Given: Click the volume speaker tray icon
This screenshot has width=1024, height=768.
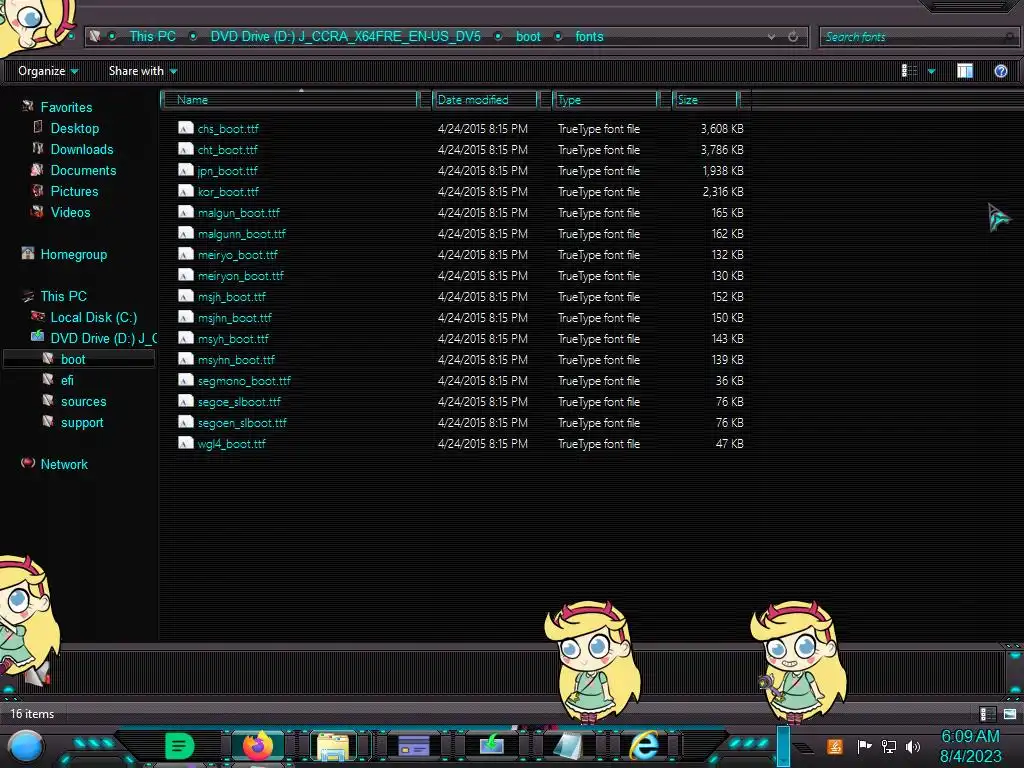Looking at the screenshot, I should pos(913,746).
